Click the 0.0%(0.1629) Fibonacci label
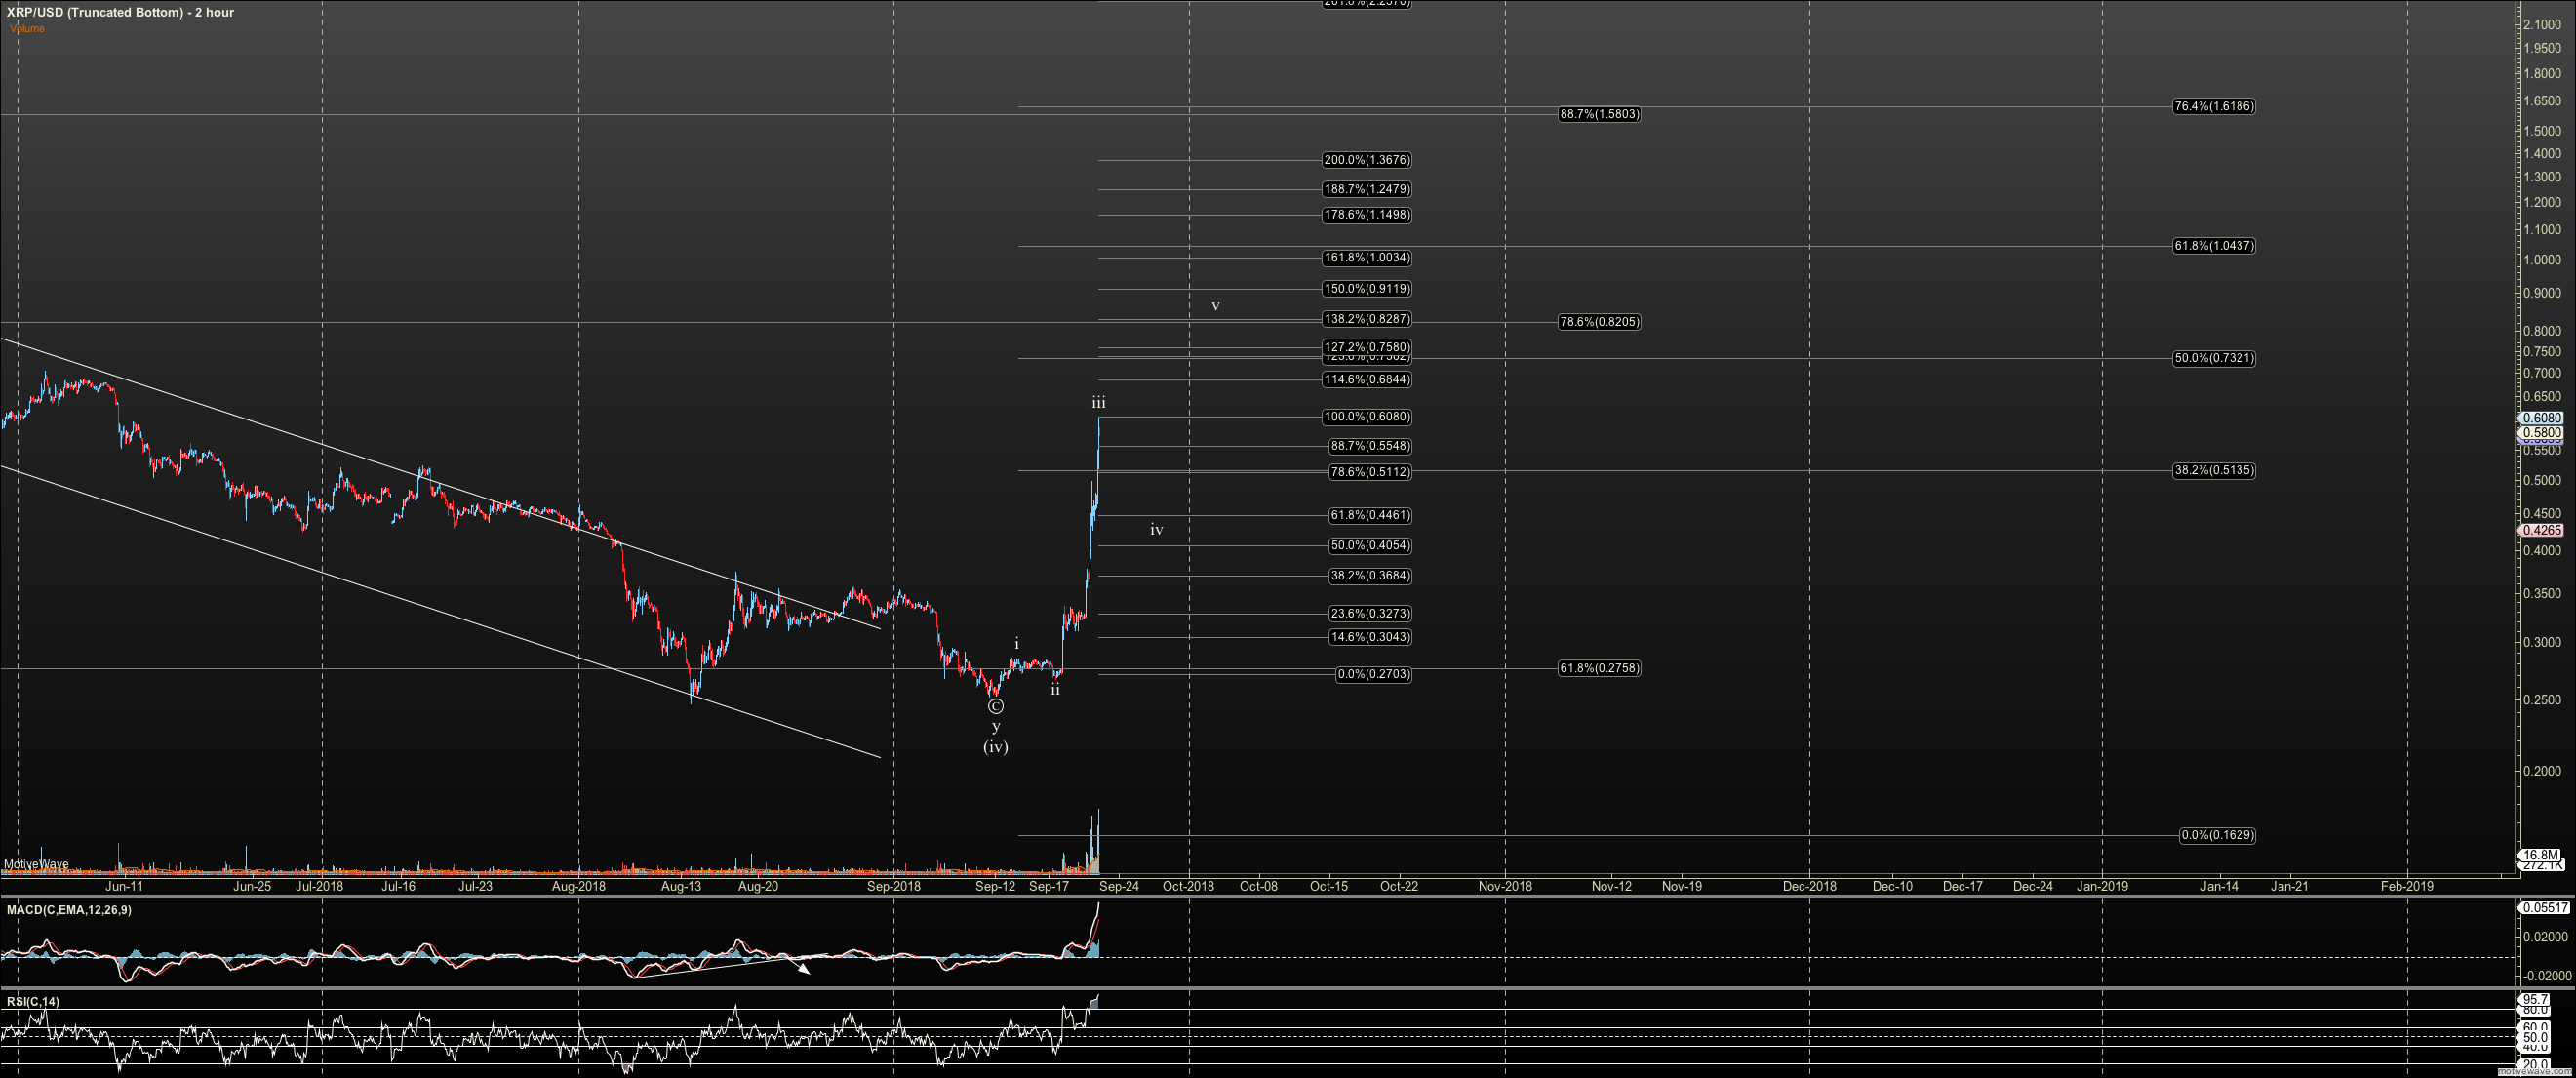 [x=2217, y=835]
